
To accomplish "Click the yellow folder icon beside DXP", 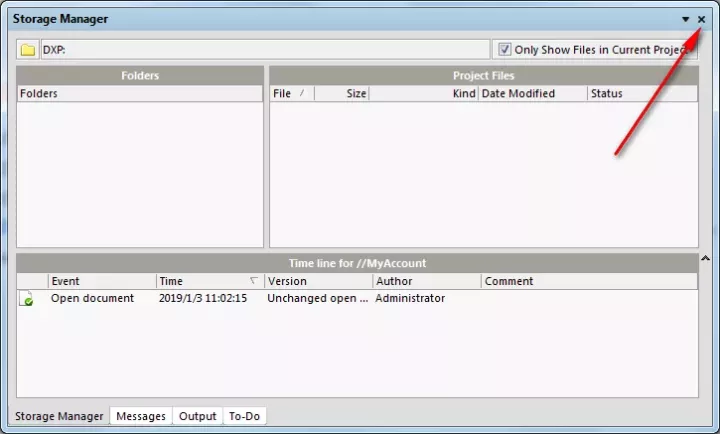I will click(28, 50).
